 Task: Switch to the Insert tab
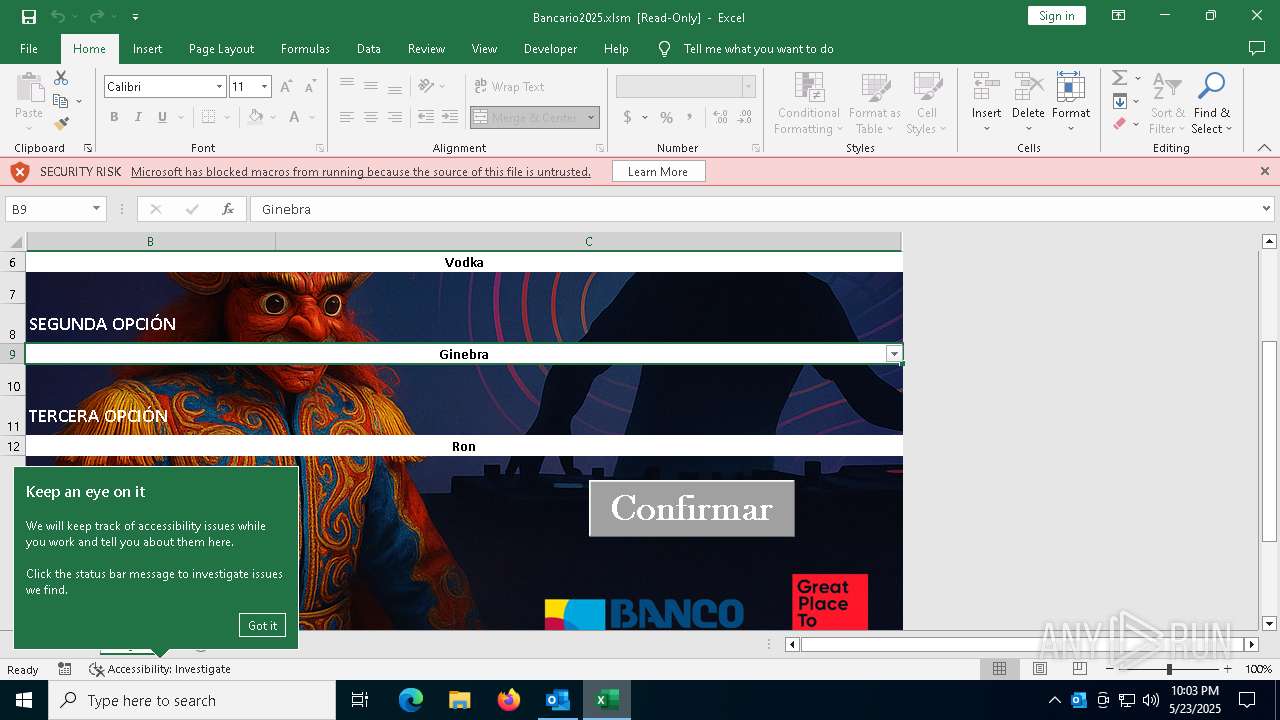pos(147,49)
